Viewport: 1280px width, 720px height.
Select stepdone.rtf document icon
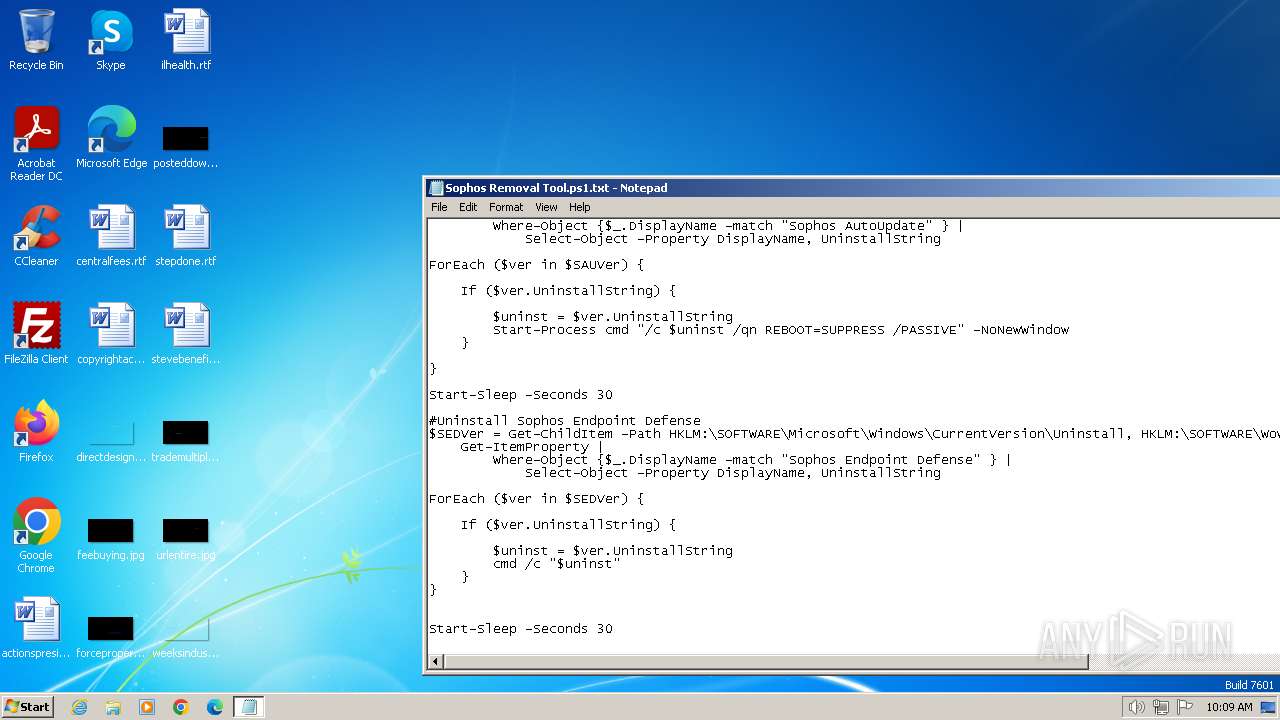[186, 236]
